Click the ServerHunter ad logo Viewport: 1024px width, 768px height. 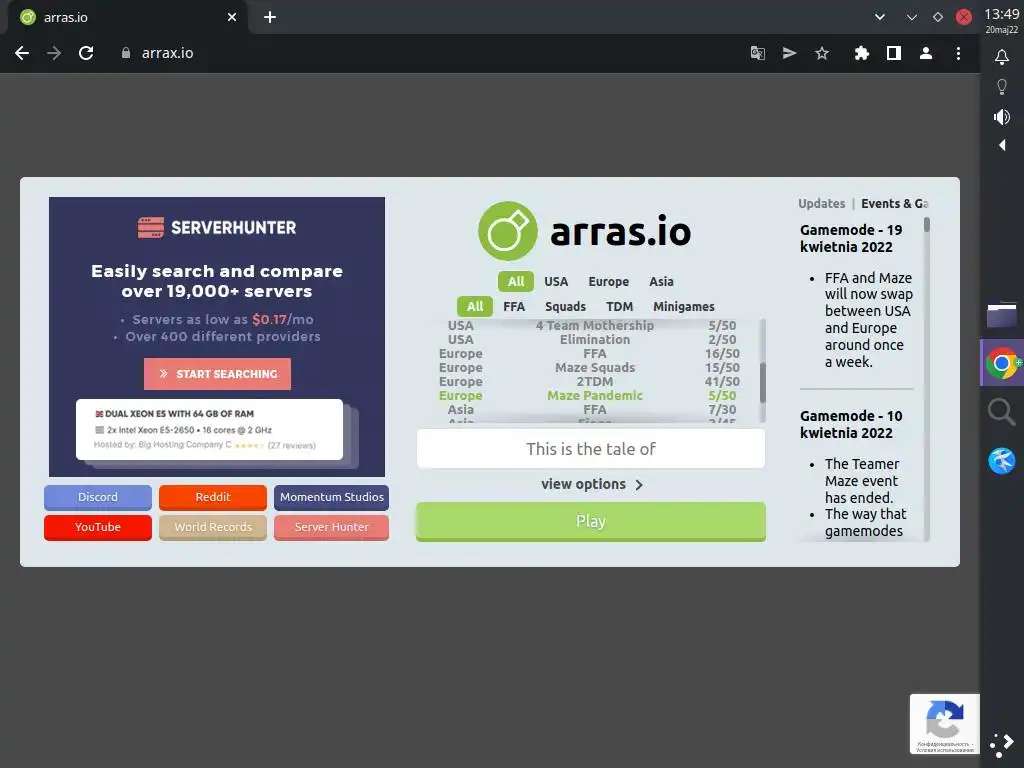217,227
